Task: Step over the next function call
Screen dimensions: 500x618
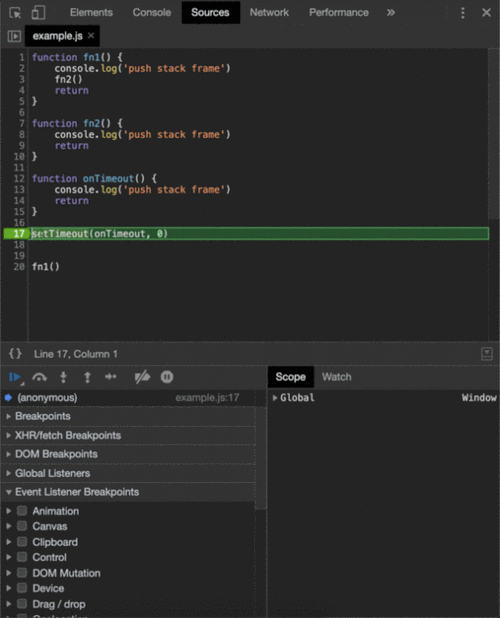Action: [39, 377]
